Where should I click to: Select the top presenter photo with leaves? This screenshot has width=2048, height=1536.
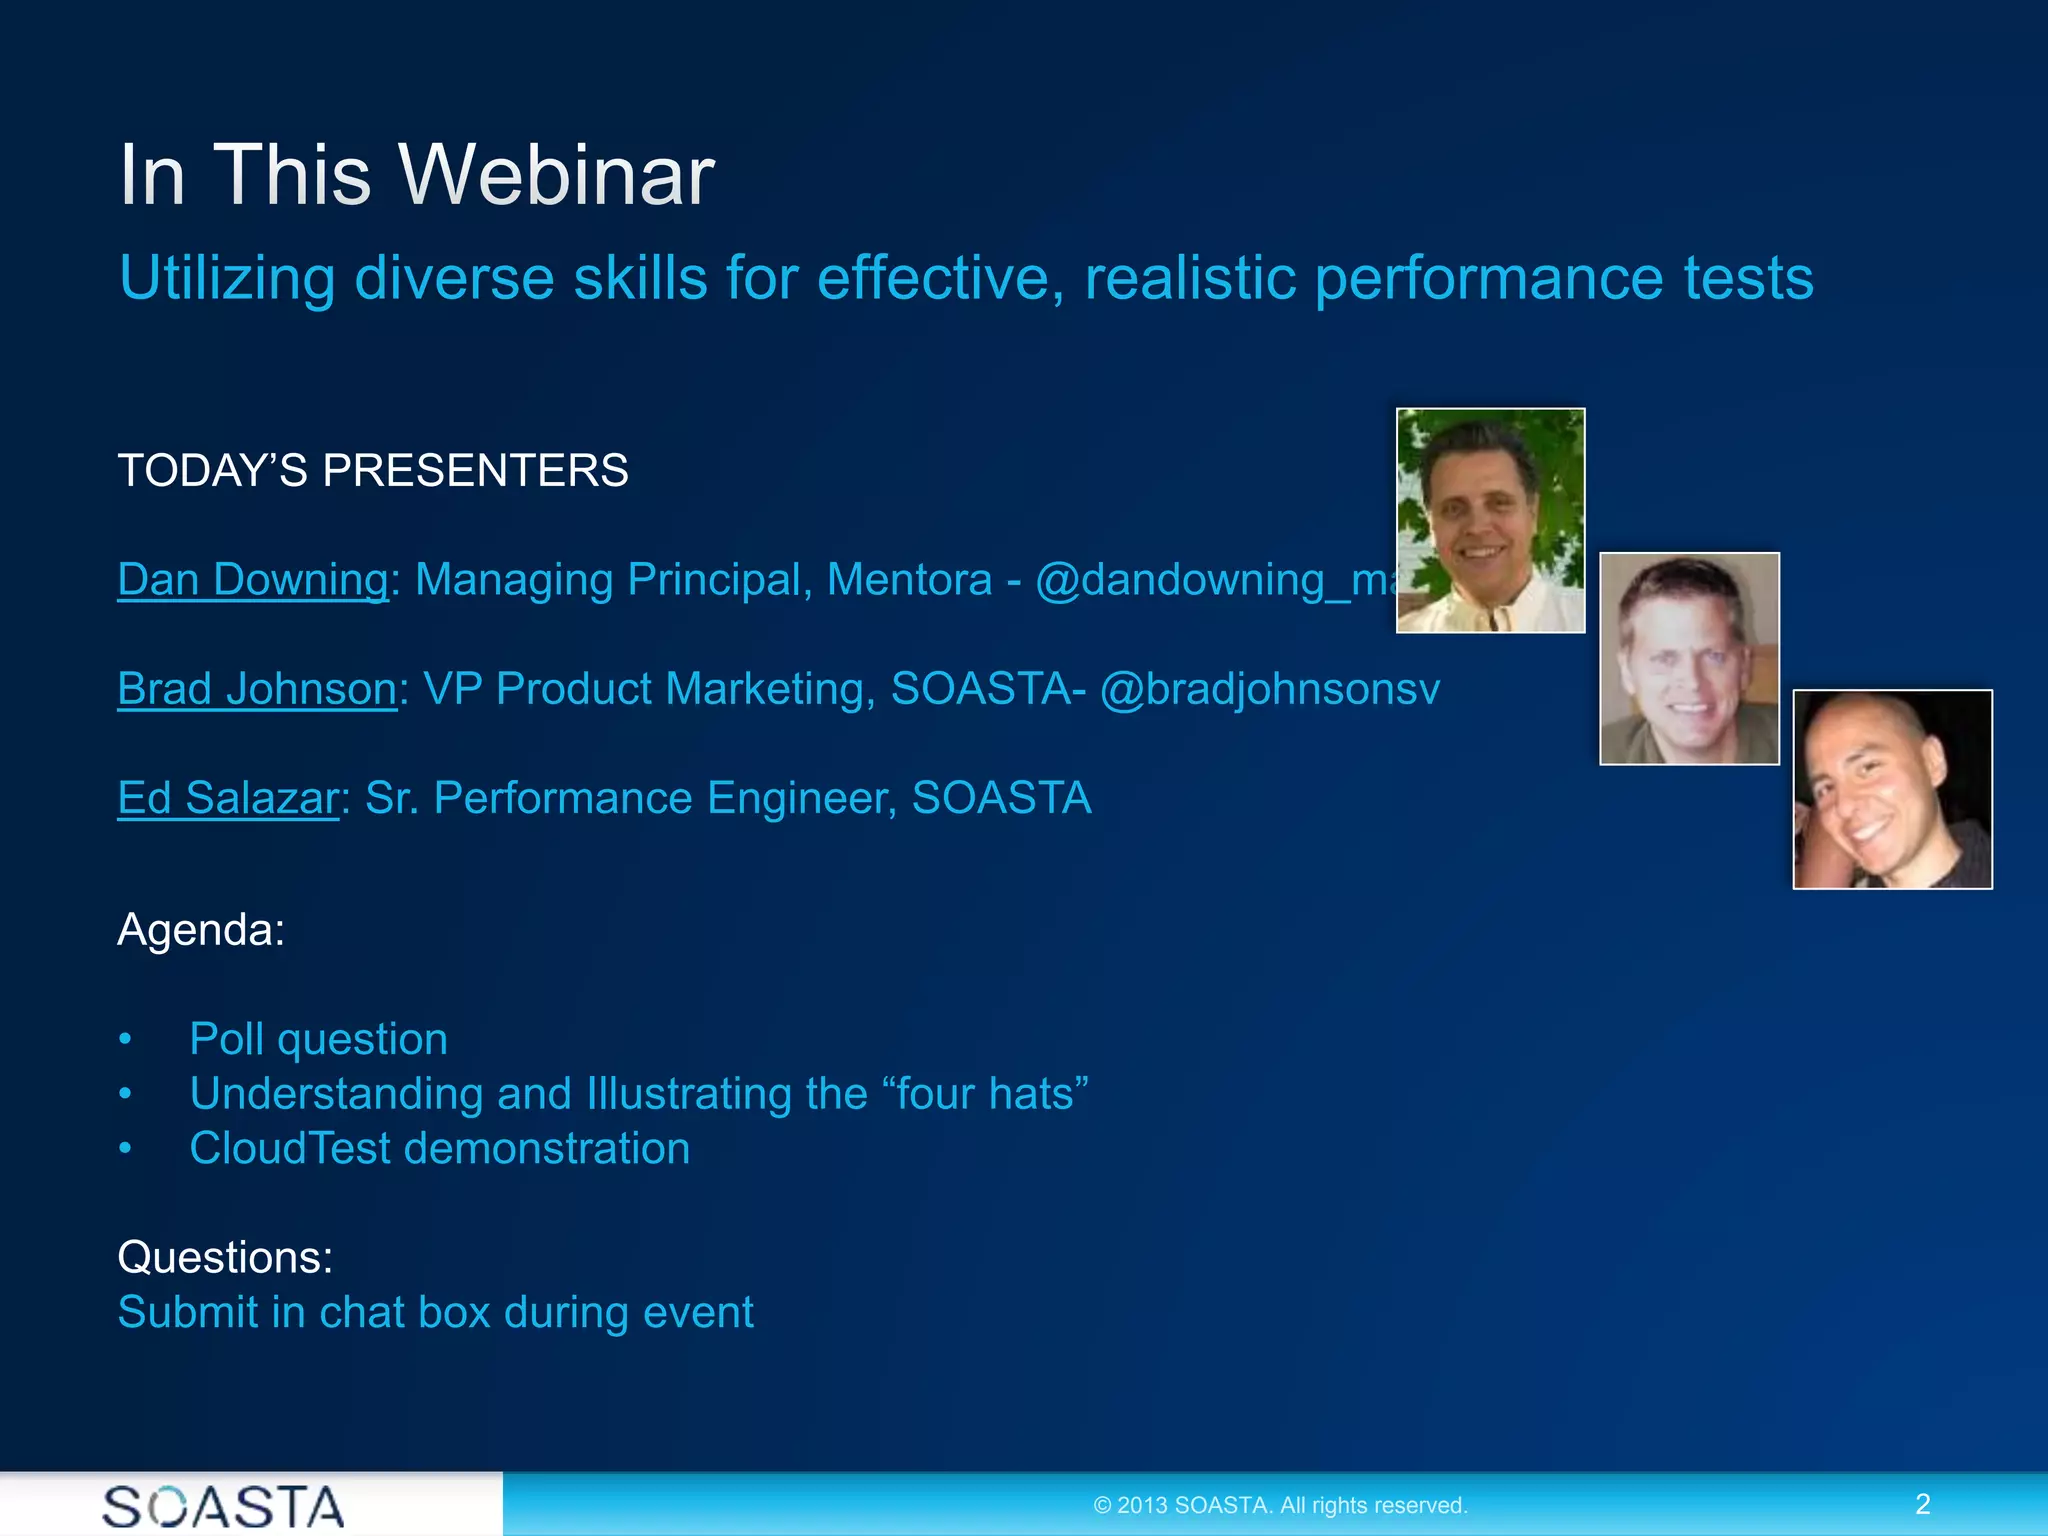[1490, 520]
